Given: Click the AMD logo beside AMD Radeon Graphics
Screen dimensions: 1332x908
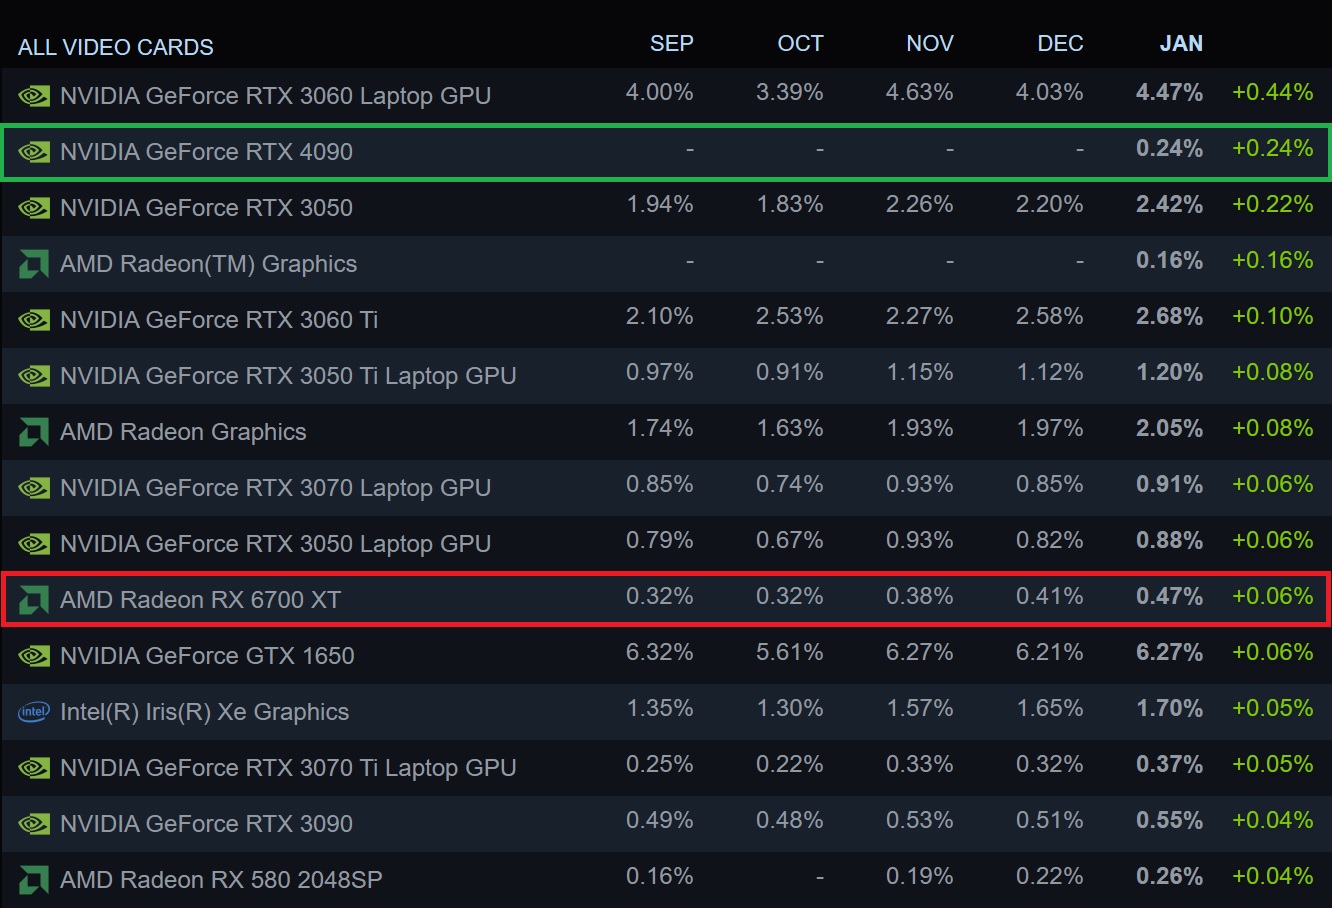Looking at the screenshot, I should 34,432.
